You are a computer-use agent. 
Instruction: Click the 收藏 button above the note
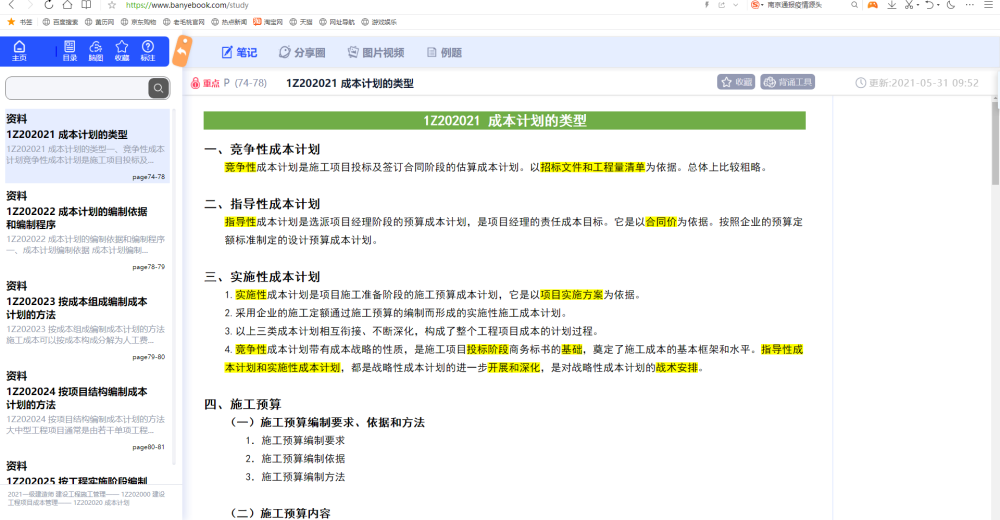(736, 82)
